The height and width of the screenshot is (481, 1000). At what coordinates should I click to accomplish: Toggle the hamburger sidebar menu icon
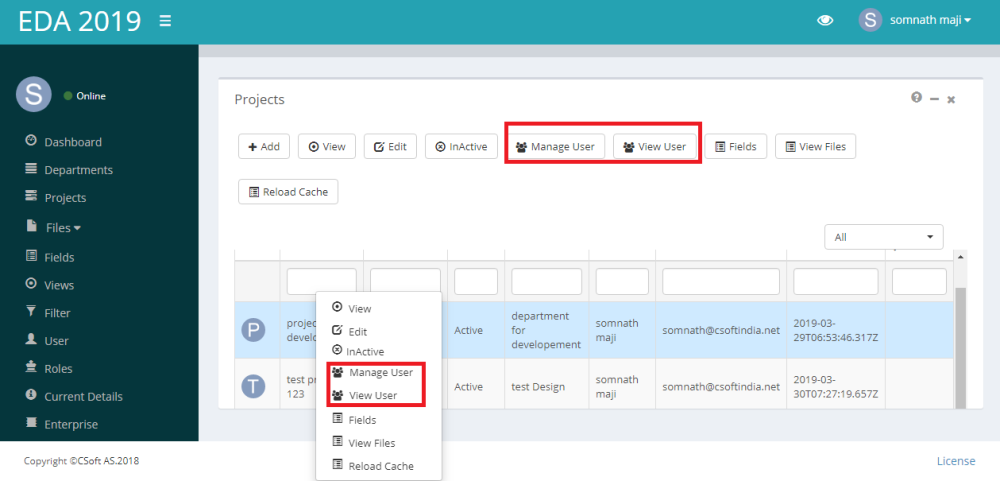tap(165, 21)
